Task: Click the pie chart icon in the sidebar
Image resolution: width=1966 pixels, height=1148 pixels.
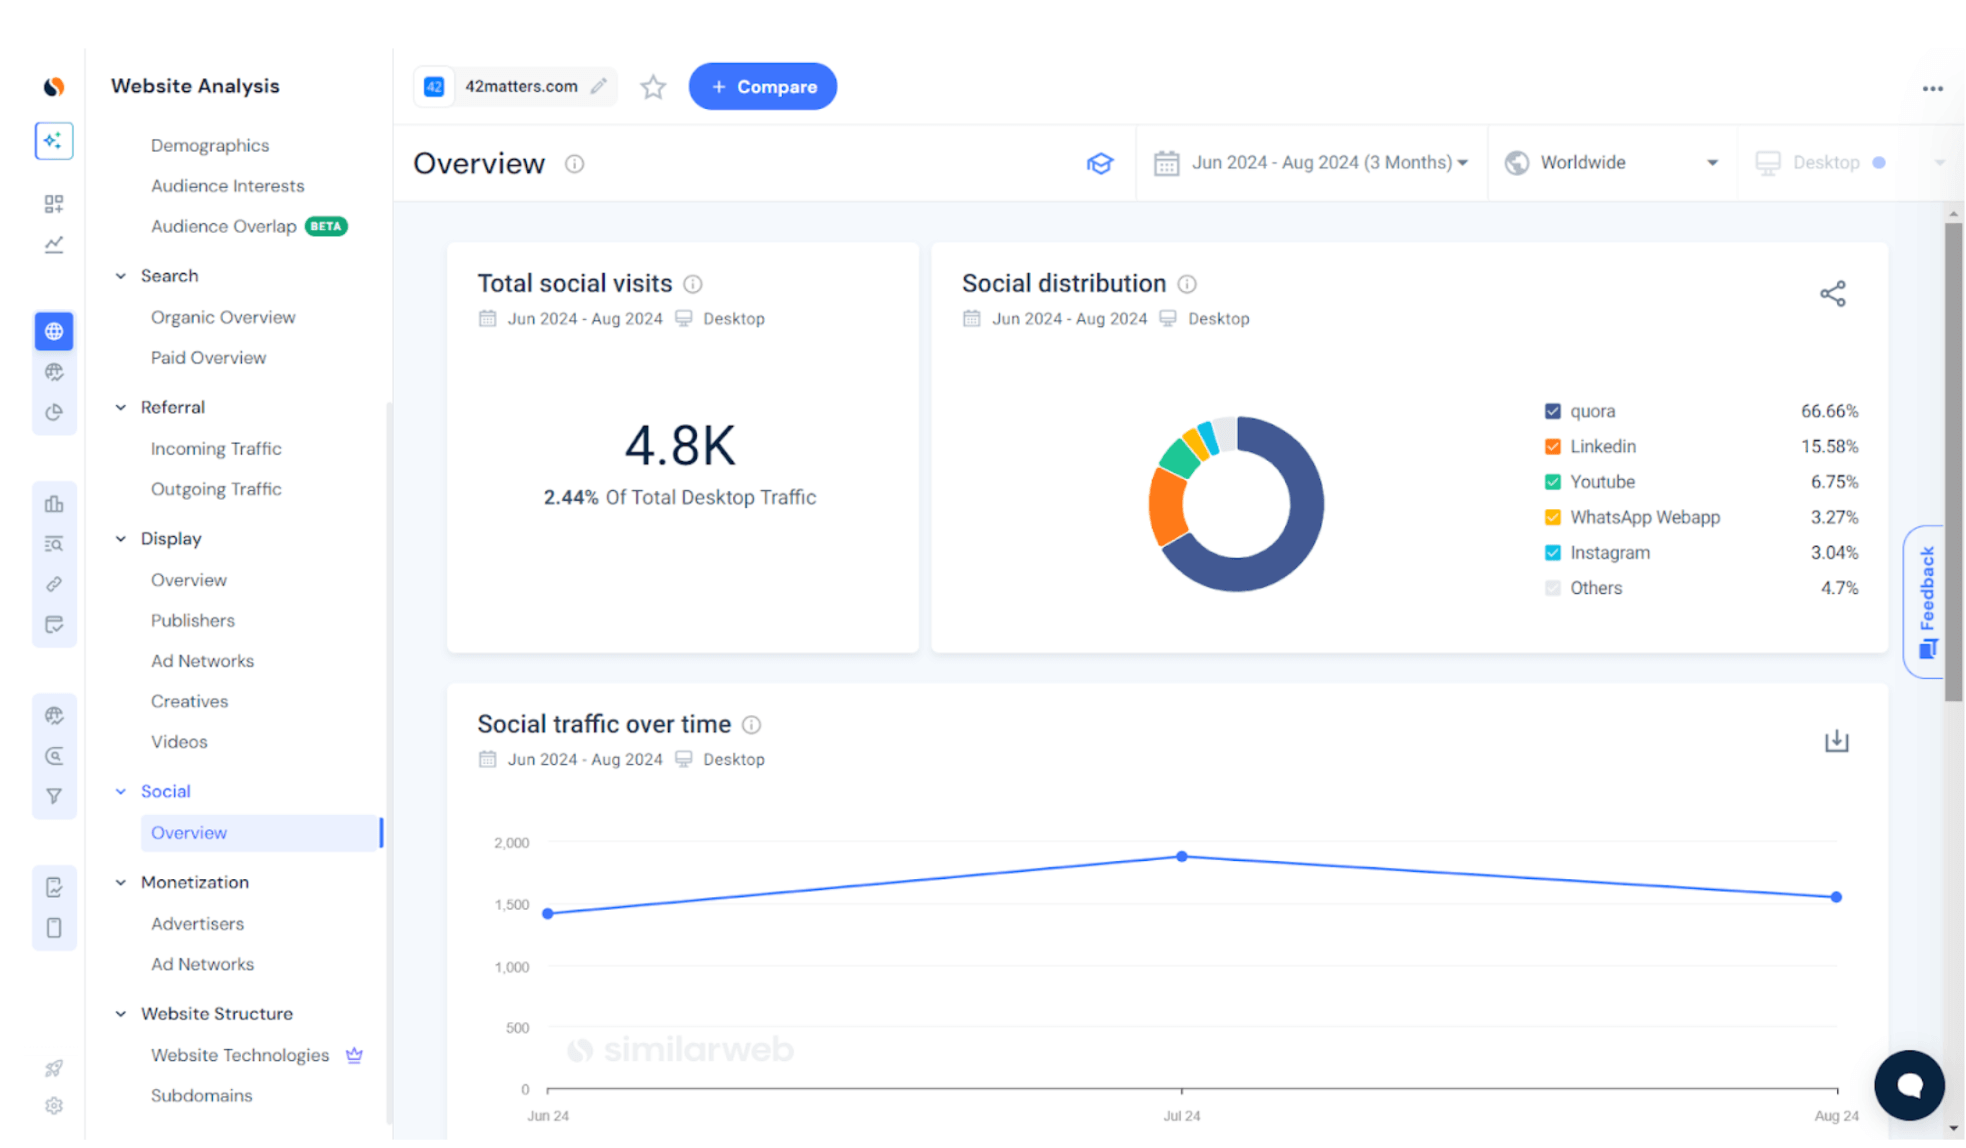Action: point(54,411)
